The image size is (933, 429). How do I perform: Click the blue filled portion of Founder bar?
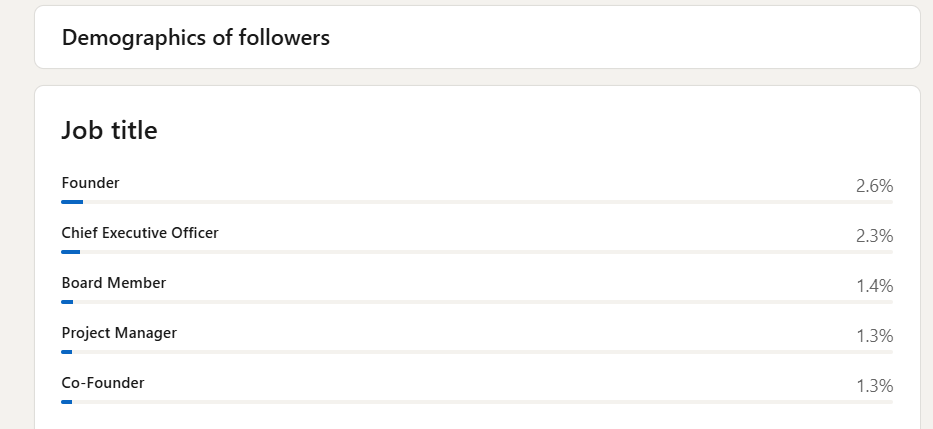pyautogui.click(x=72, y=202)
